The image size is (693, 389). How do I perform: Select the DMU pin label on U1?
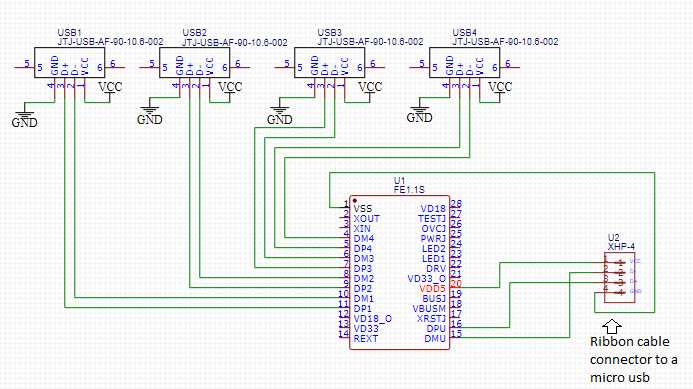(435, 339)
